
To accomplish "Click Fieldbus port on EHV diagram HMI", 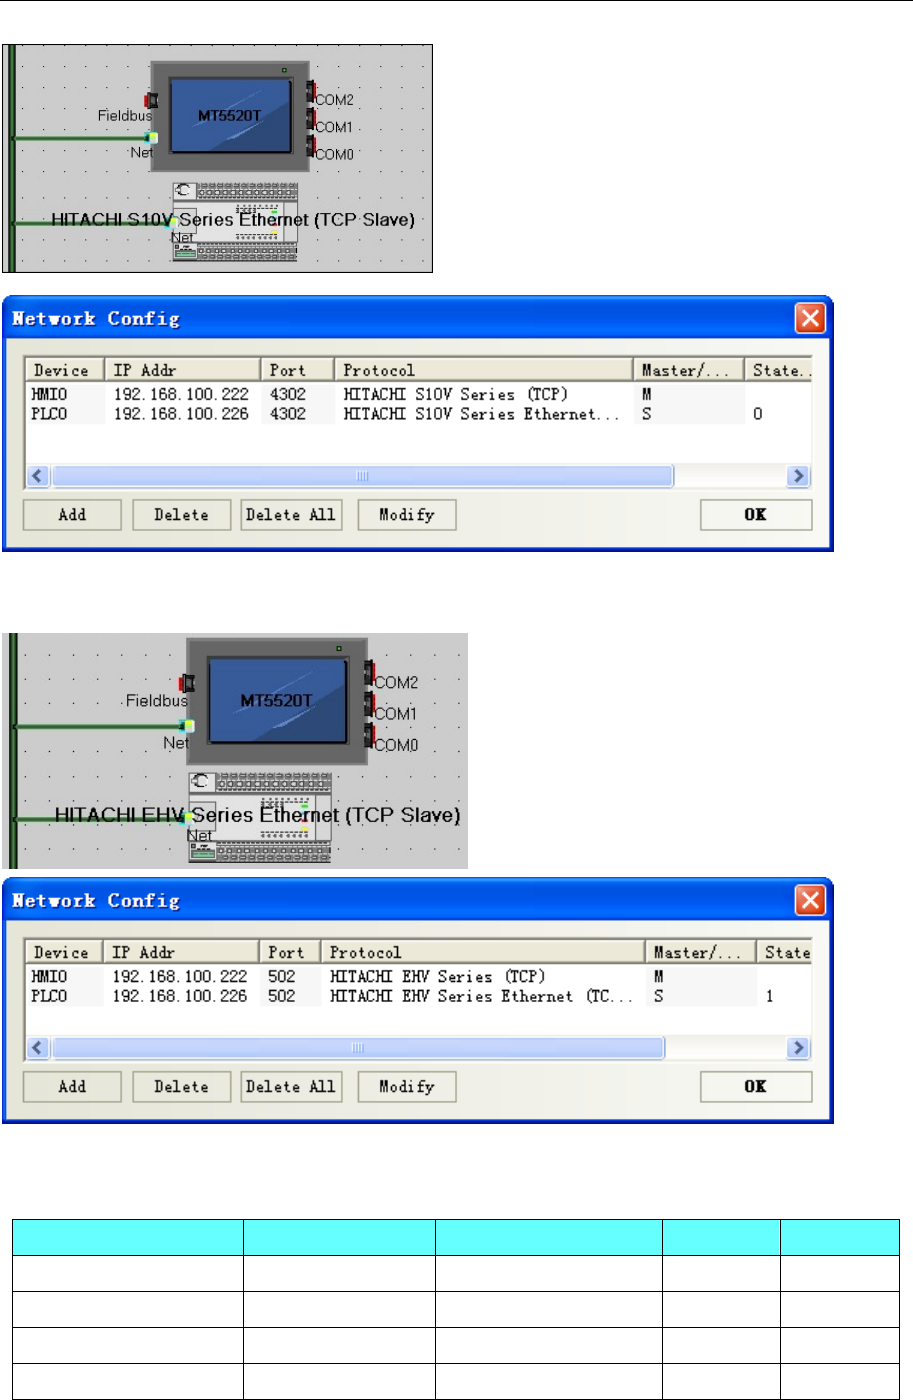I will tap(186, 683).
